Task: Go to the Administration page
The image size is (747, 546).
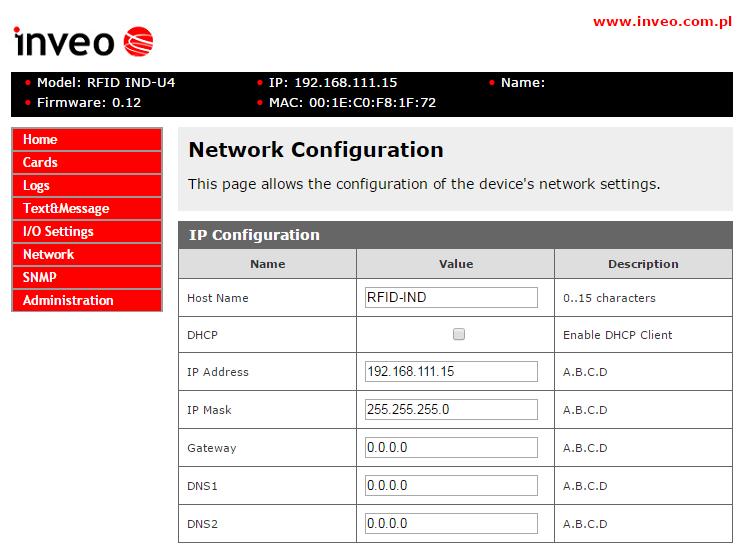Action: click(x=87, y=300)
